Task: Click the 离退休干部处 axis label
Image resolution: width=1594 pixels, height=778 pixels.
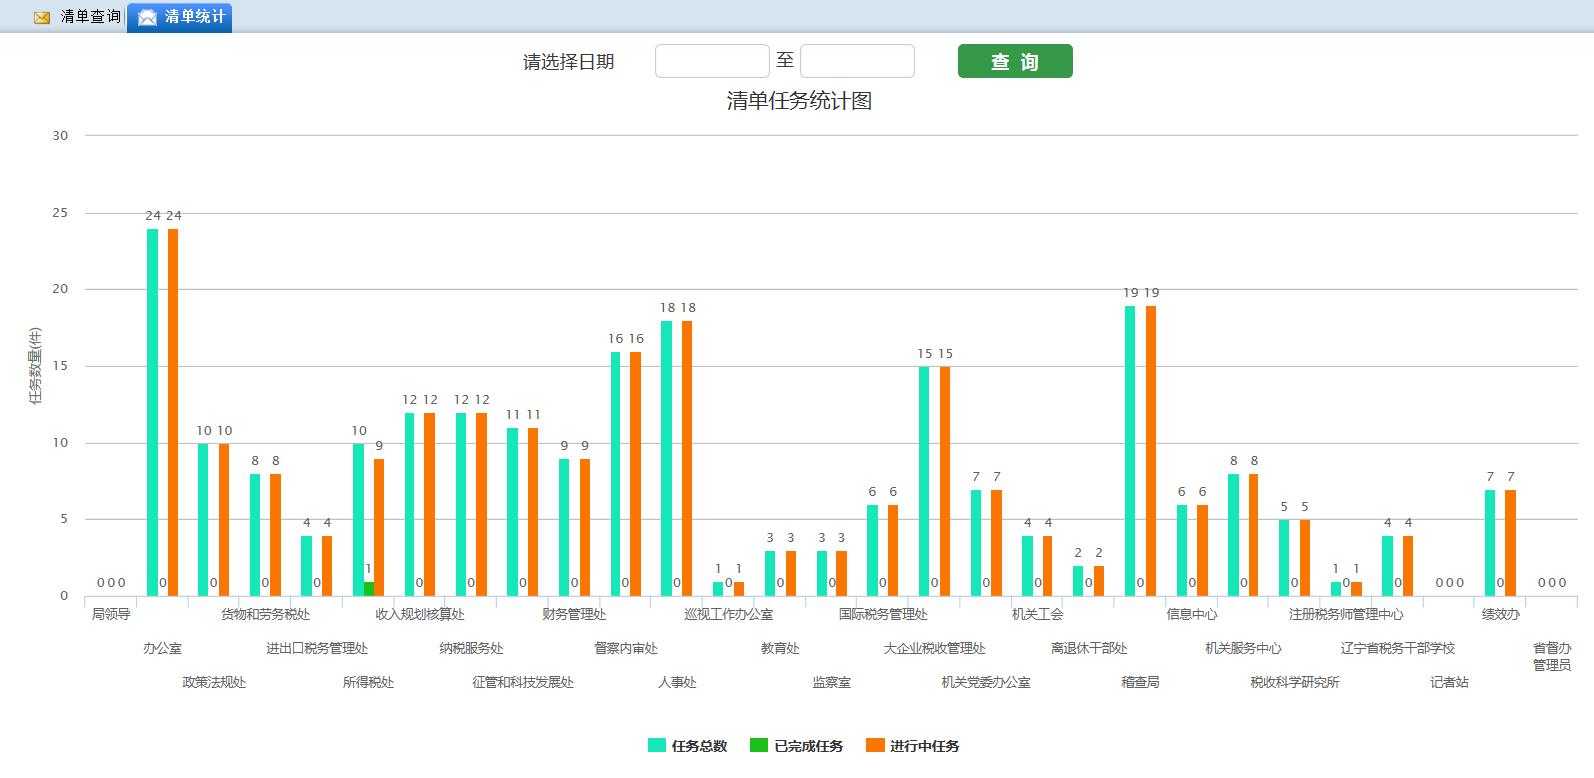Action: pyautogui.click(x=1089, y=648)
